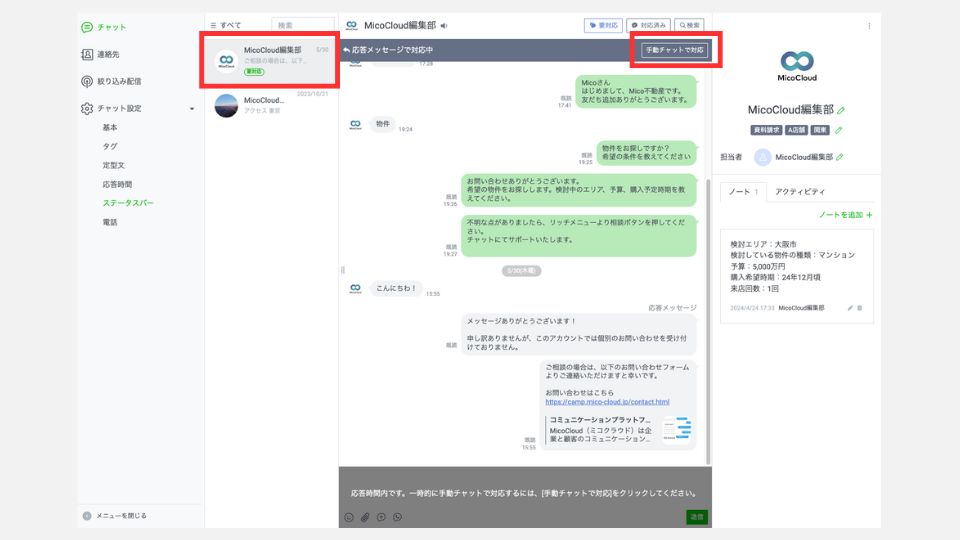Switch to the ノート tab
The image size is (960, 540).
click(743, 192)
